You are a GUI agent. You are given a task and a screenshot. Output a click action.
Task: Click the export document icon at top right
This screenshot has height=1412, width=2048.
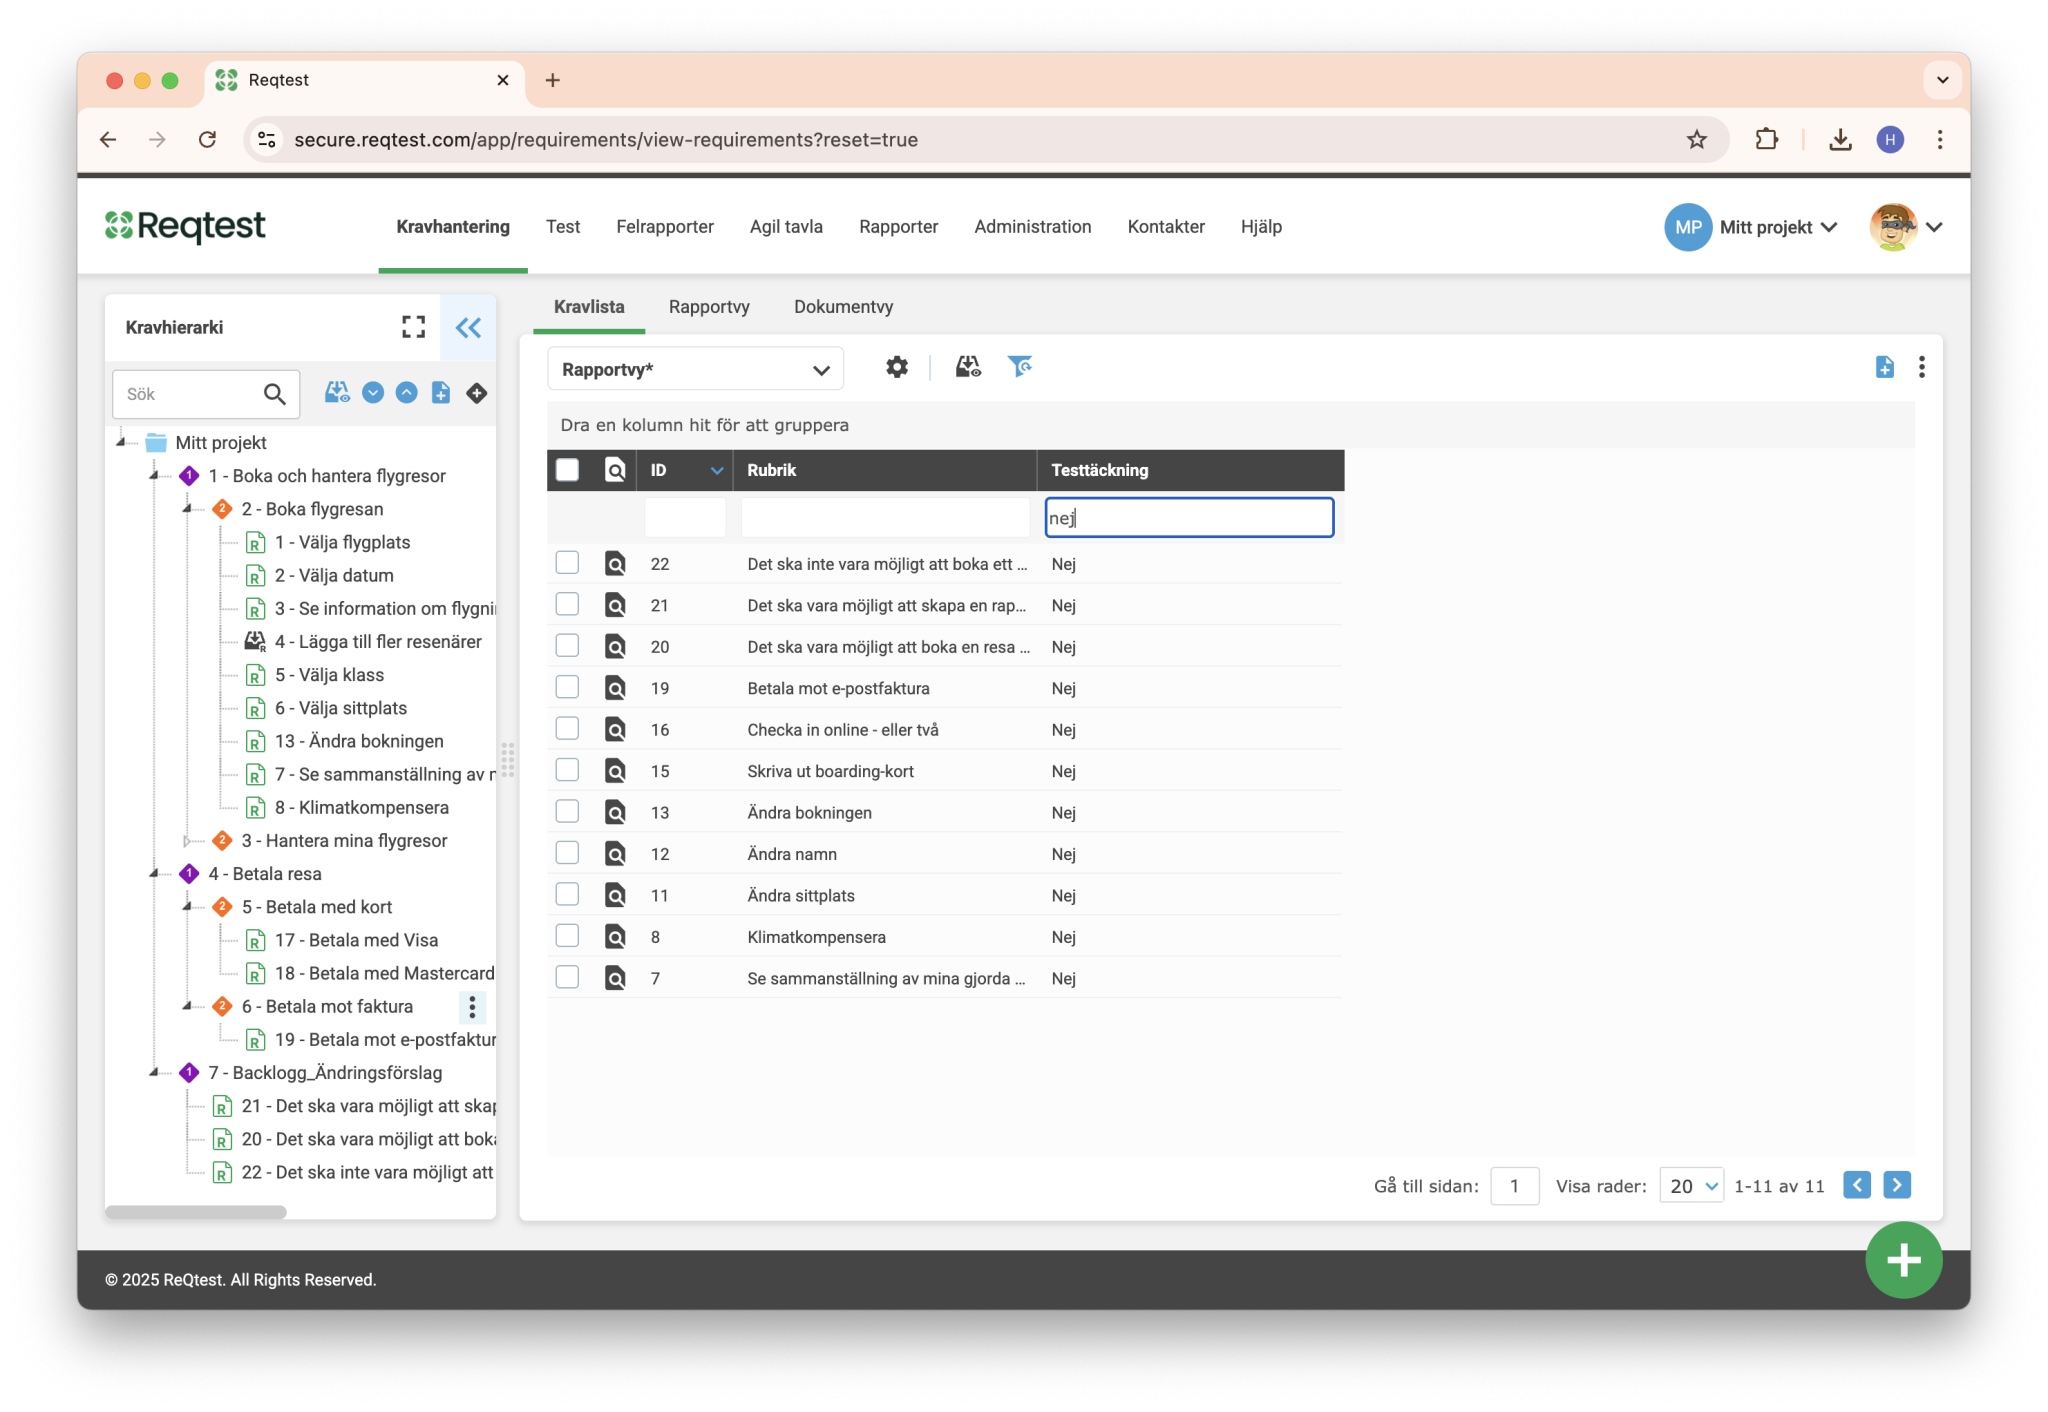(1886, 367)
